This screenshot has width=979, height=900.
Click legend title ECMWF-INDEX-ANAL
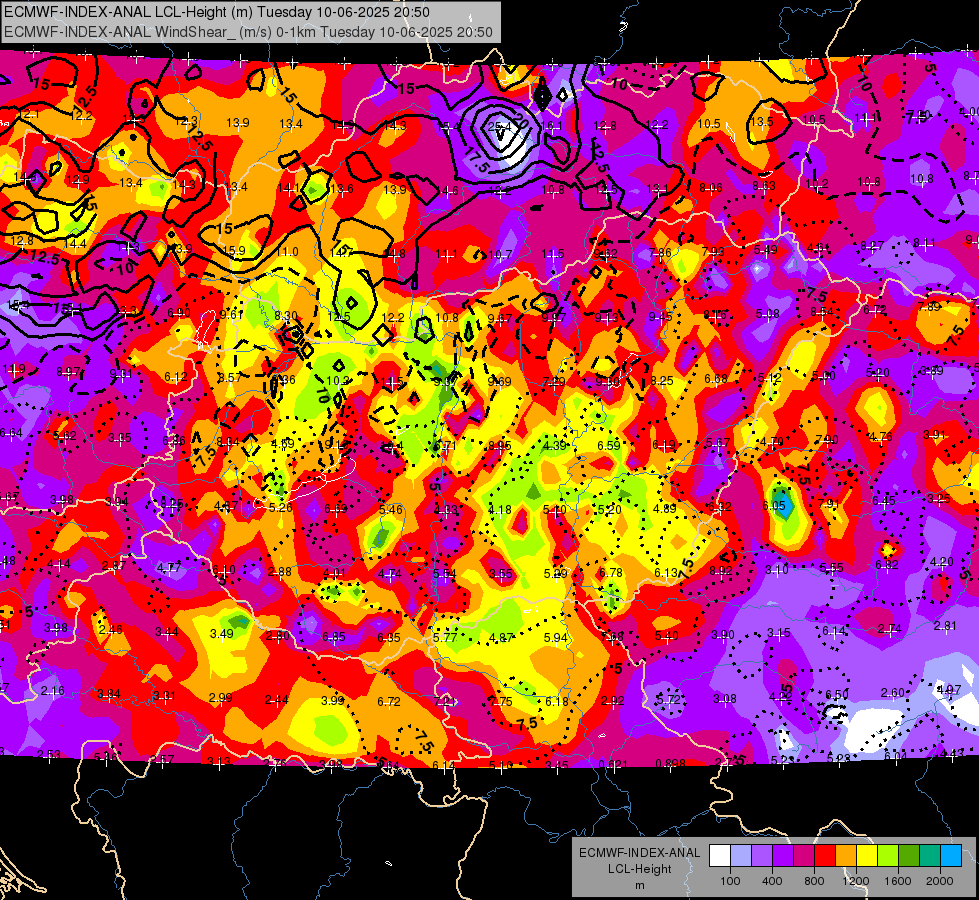point(639,853)
